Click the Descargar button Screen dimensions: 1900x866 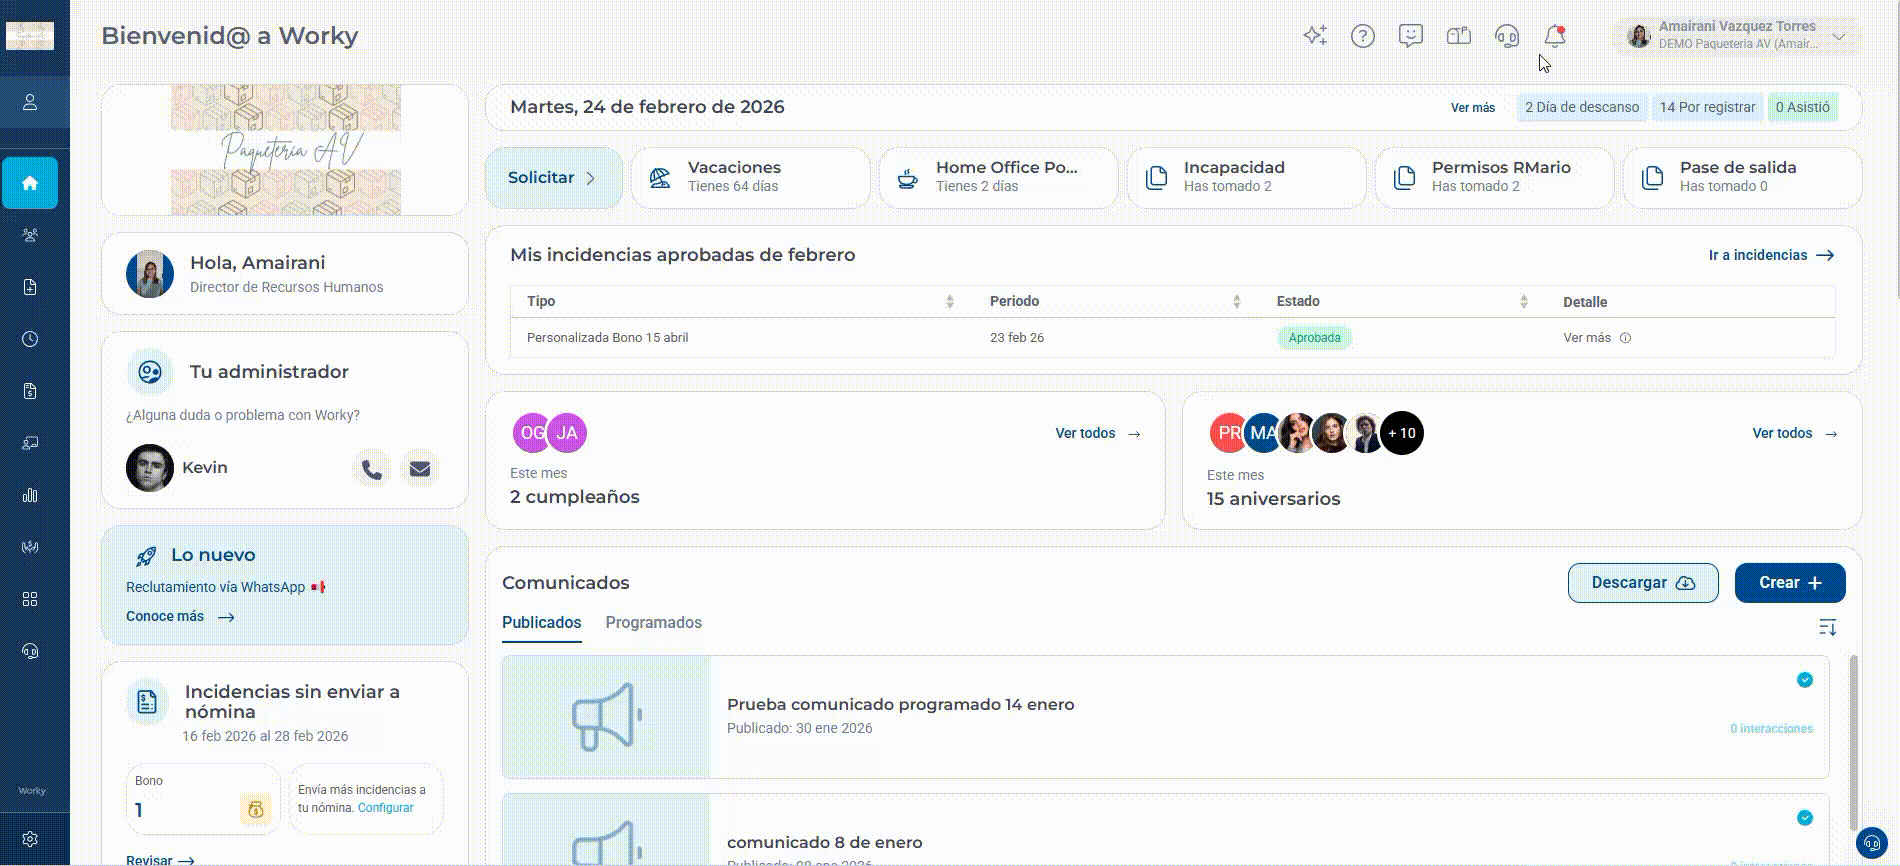point(1643,583)
